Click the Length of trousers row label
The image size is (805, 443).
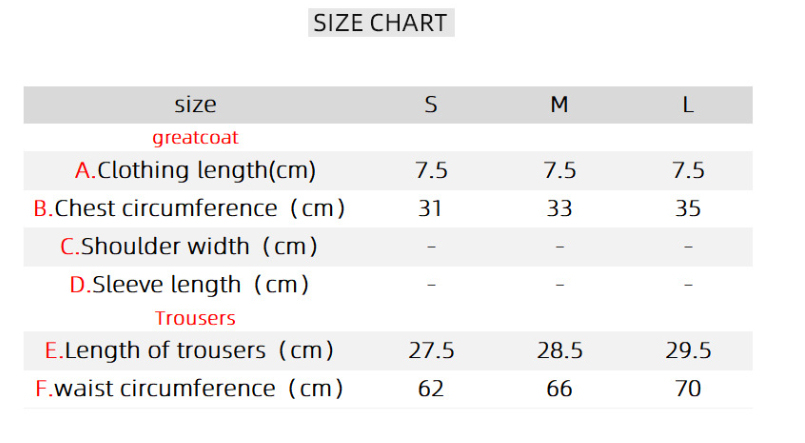coord(189,350)
